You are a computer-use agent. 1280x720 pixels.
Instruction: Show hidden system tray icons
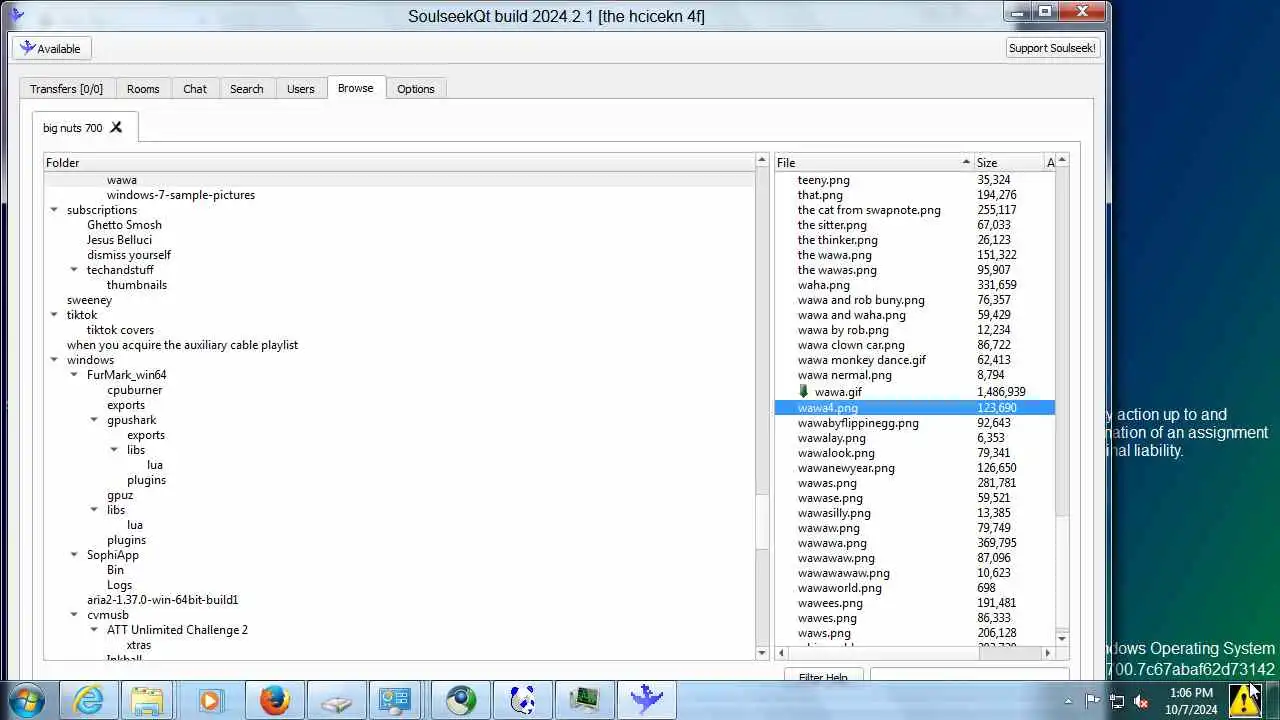1068,701
